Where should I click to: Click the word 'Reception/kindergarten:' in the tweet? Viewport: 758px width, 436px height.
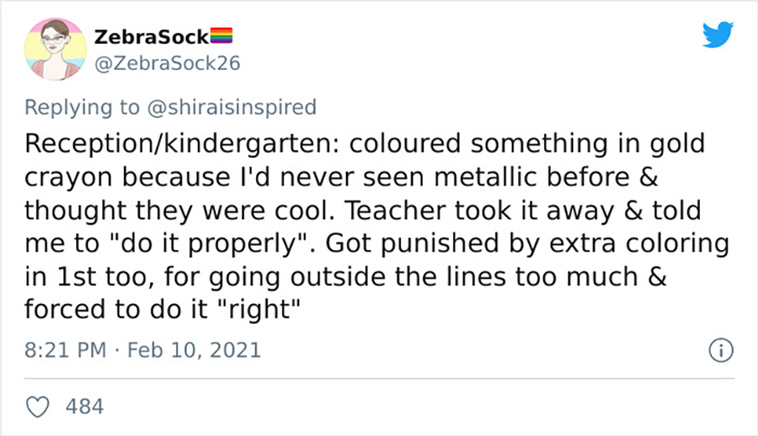(183, 144)
